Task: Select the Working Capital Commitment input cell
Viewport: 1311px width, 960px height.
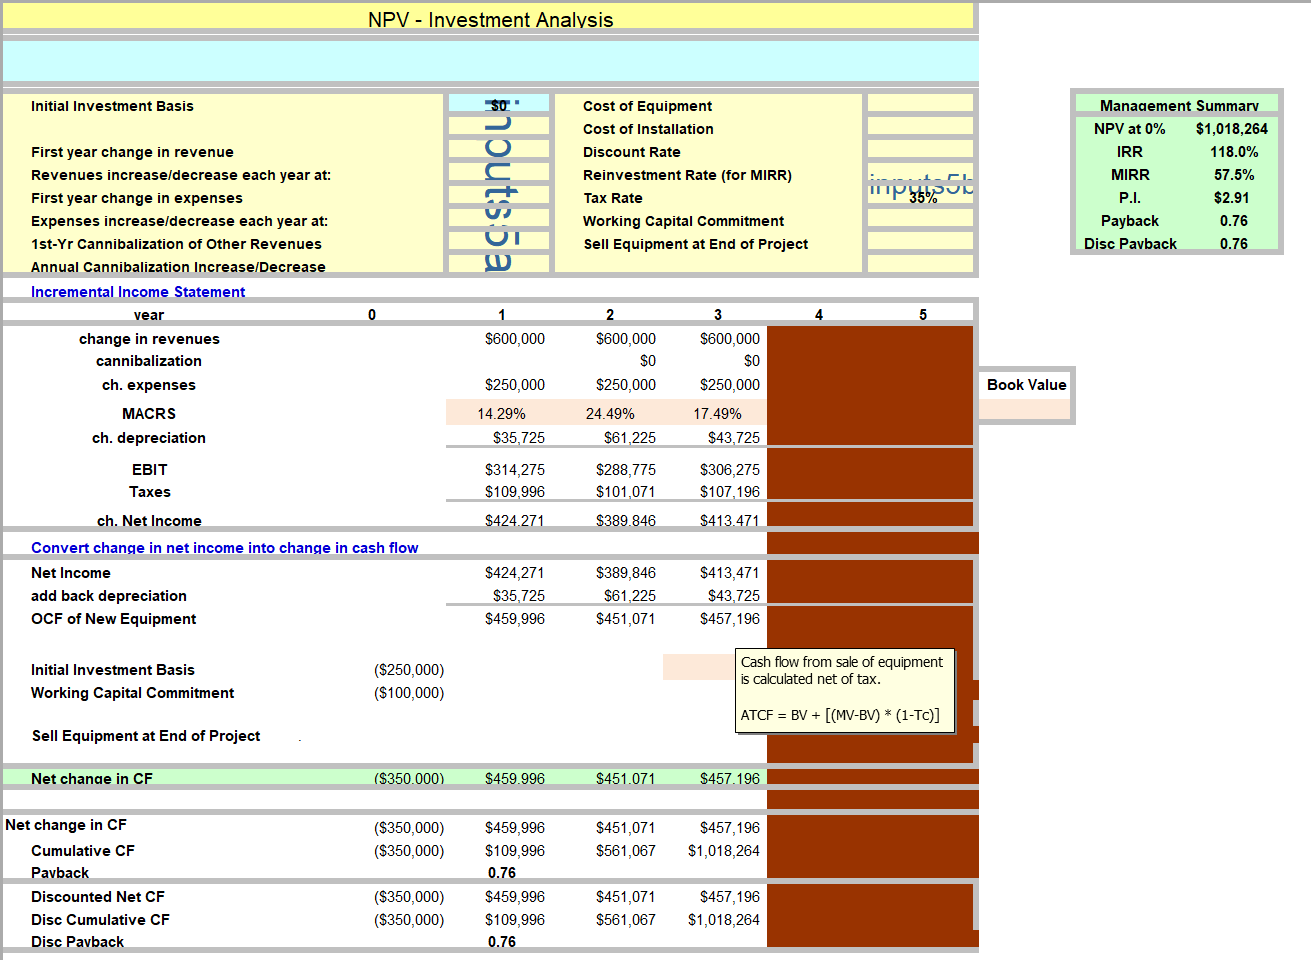Action: 919,220
